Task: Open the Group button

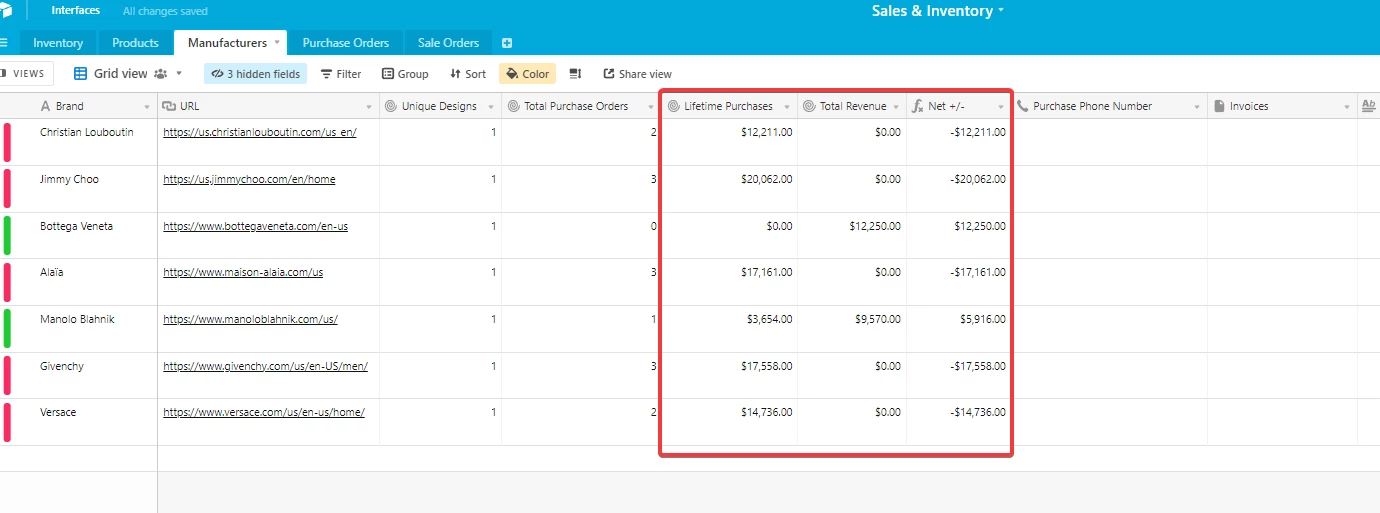Action: [x=405, y=74]
